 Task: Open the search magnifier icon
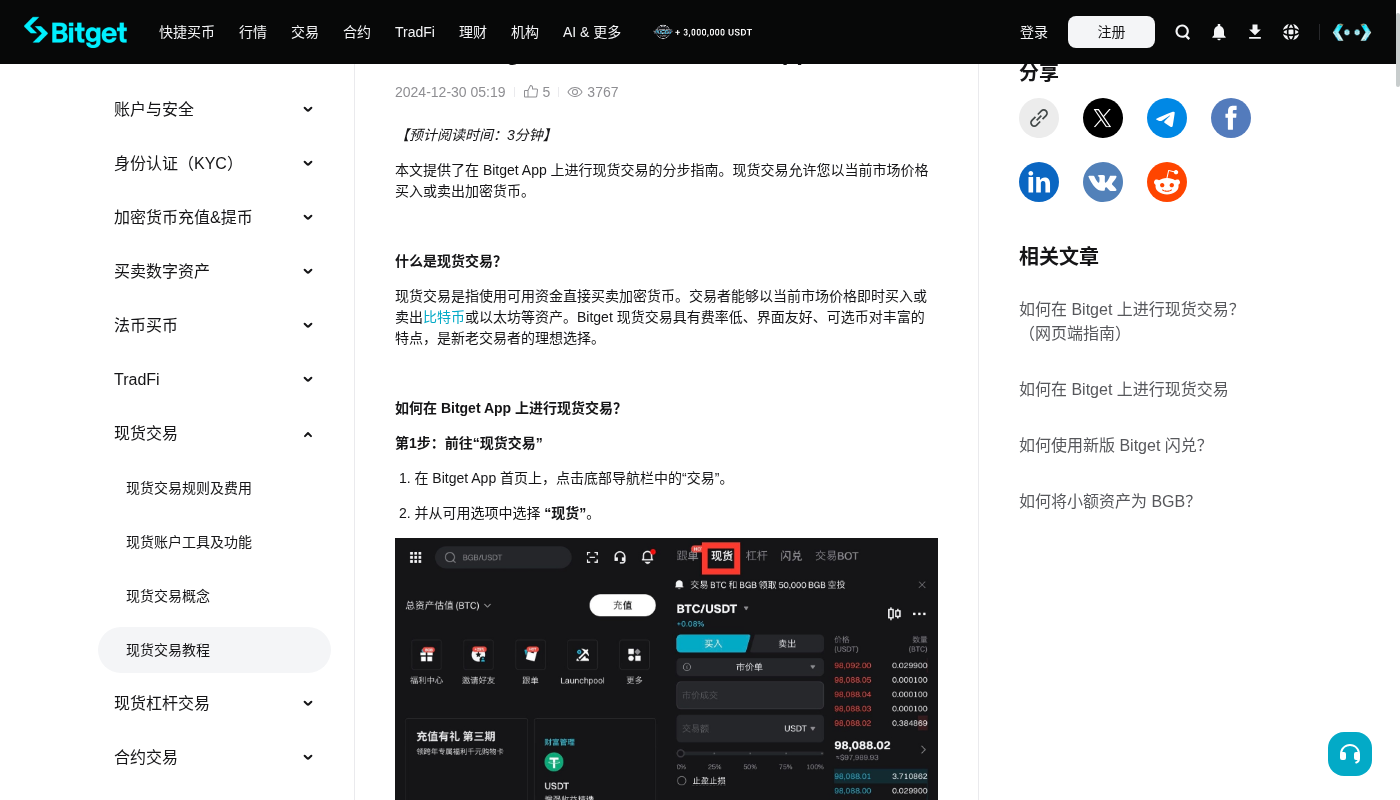point(1183,32)
